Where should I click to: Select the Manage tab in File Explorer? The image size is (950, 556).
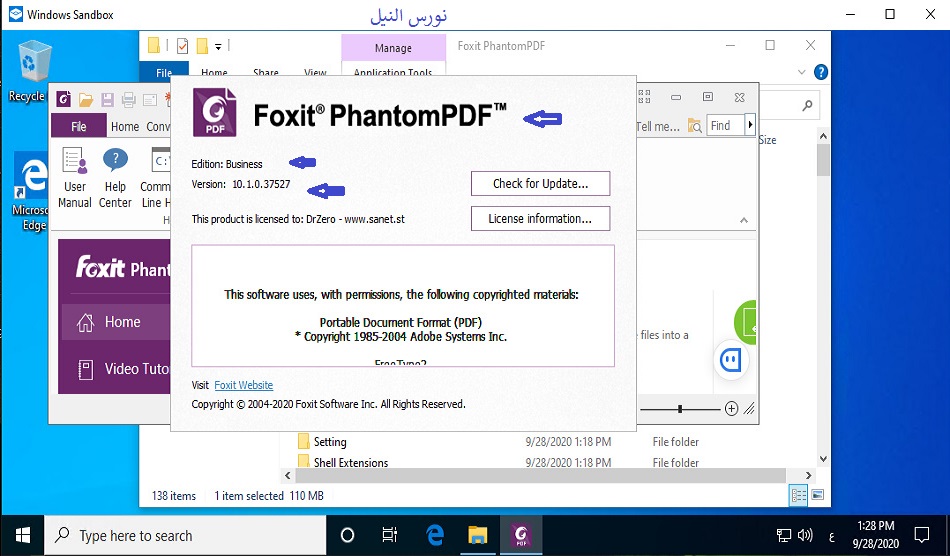(393, 48)
